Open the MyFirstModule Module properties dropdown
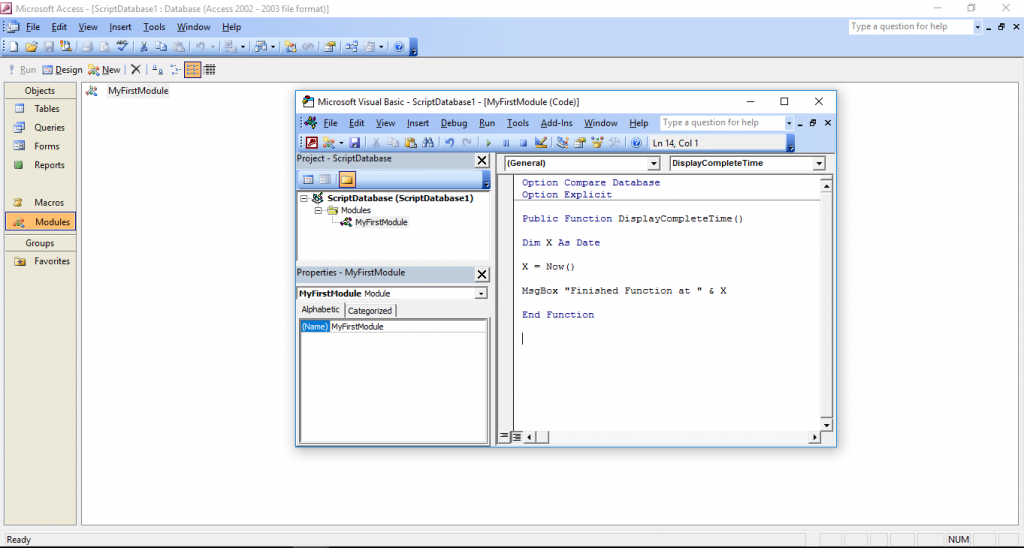This screenshot has height=548, width=1024. [481, 294]
